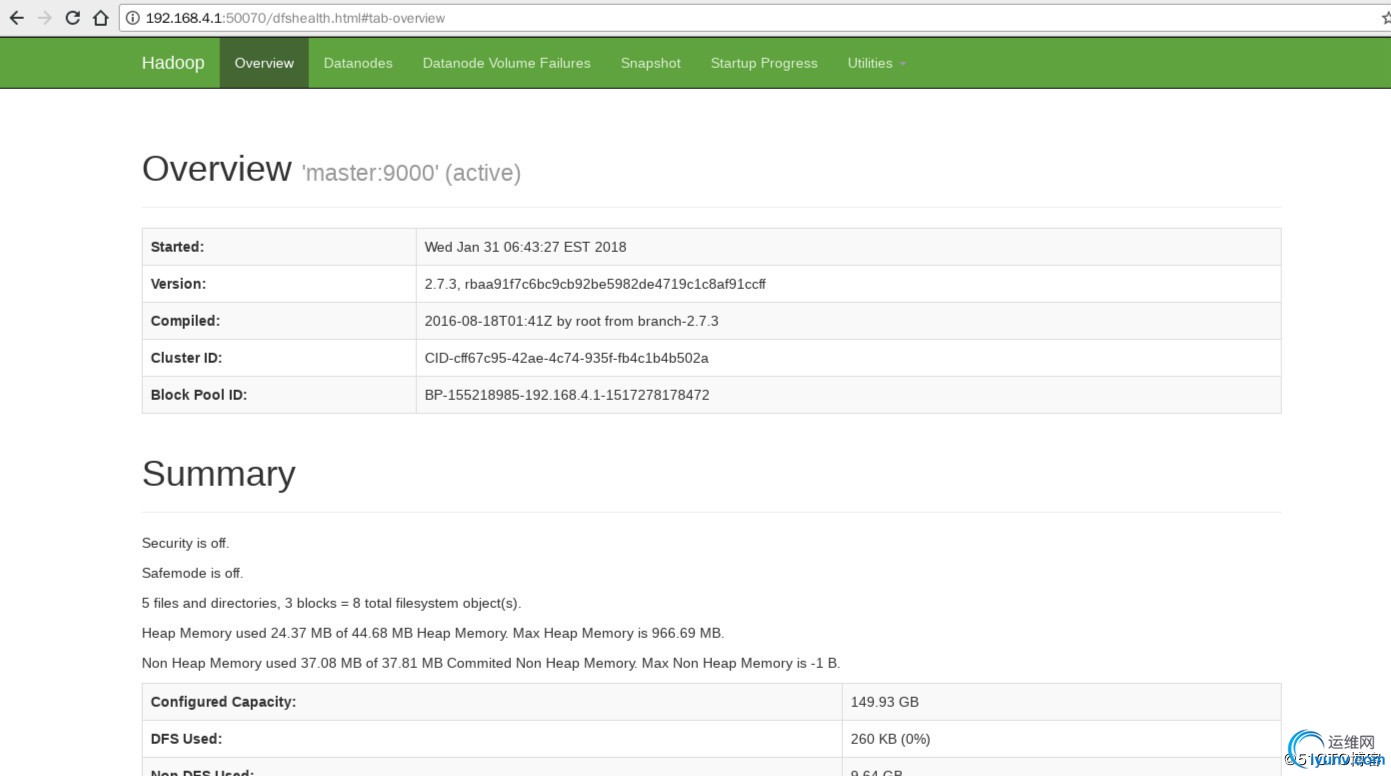The height and width of the screenshot is (776, 1391).
Task: Select '2016-08-18T01:41Z by root' value
Action: (572, 321)
